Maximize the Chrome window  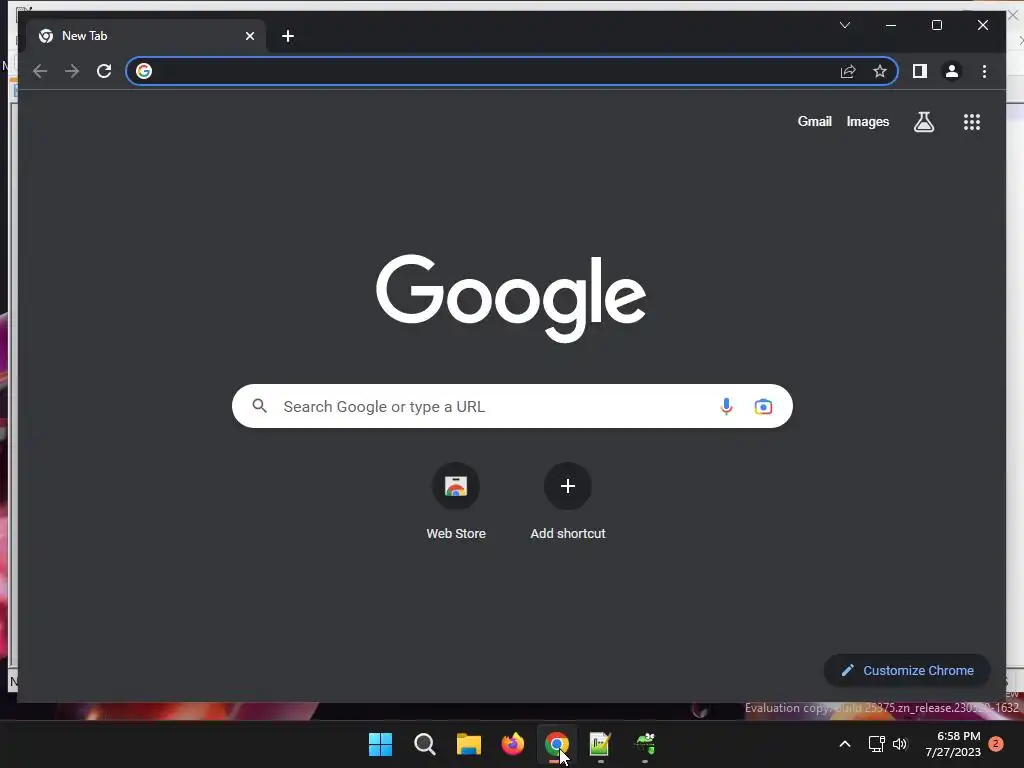936,25
